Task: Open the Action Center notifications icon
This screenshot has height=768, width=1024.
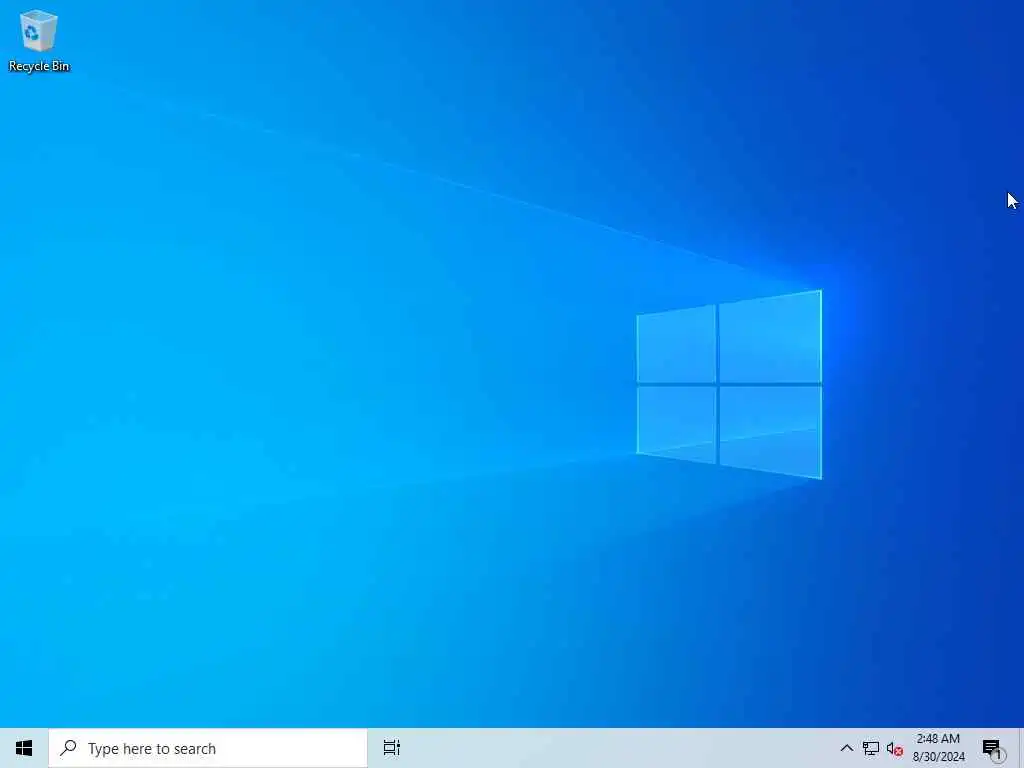Action: [992, 749]
